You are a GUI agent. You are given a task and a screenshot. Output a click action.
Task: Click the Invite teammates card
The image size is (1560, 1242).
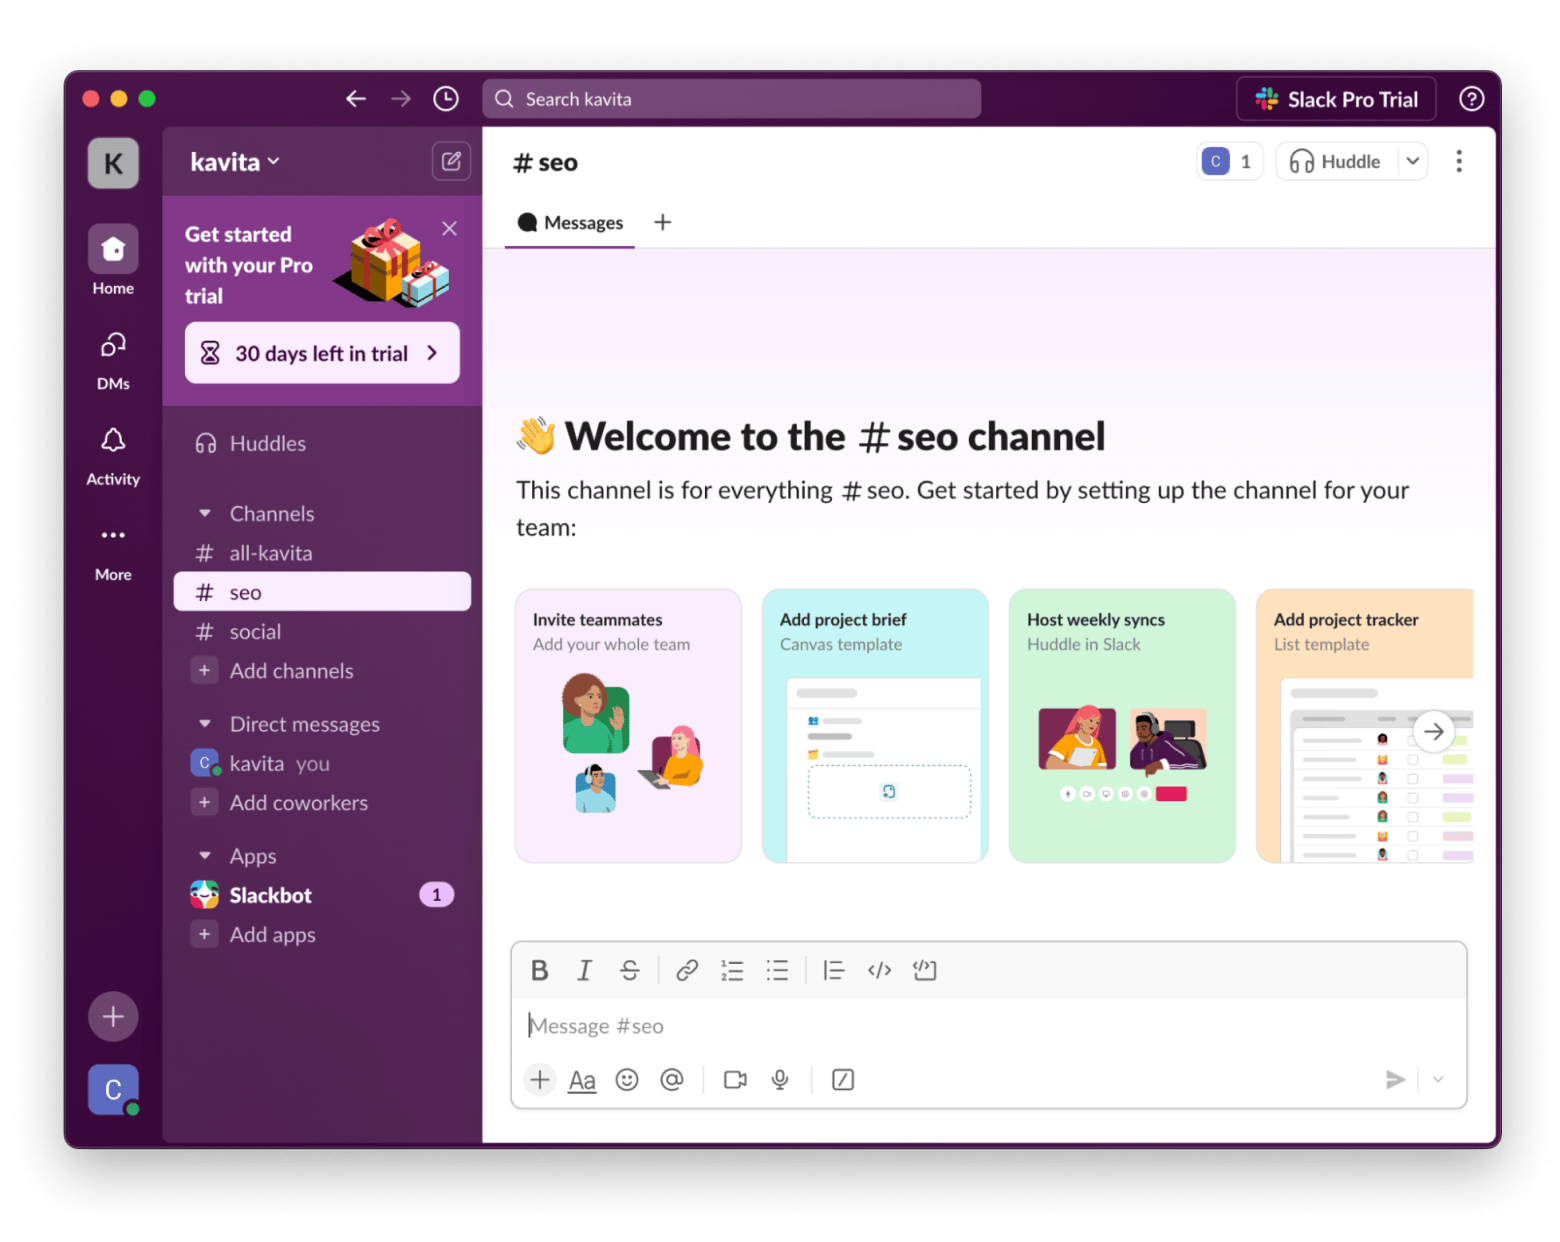(628, 725)
